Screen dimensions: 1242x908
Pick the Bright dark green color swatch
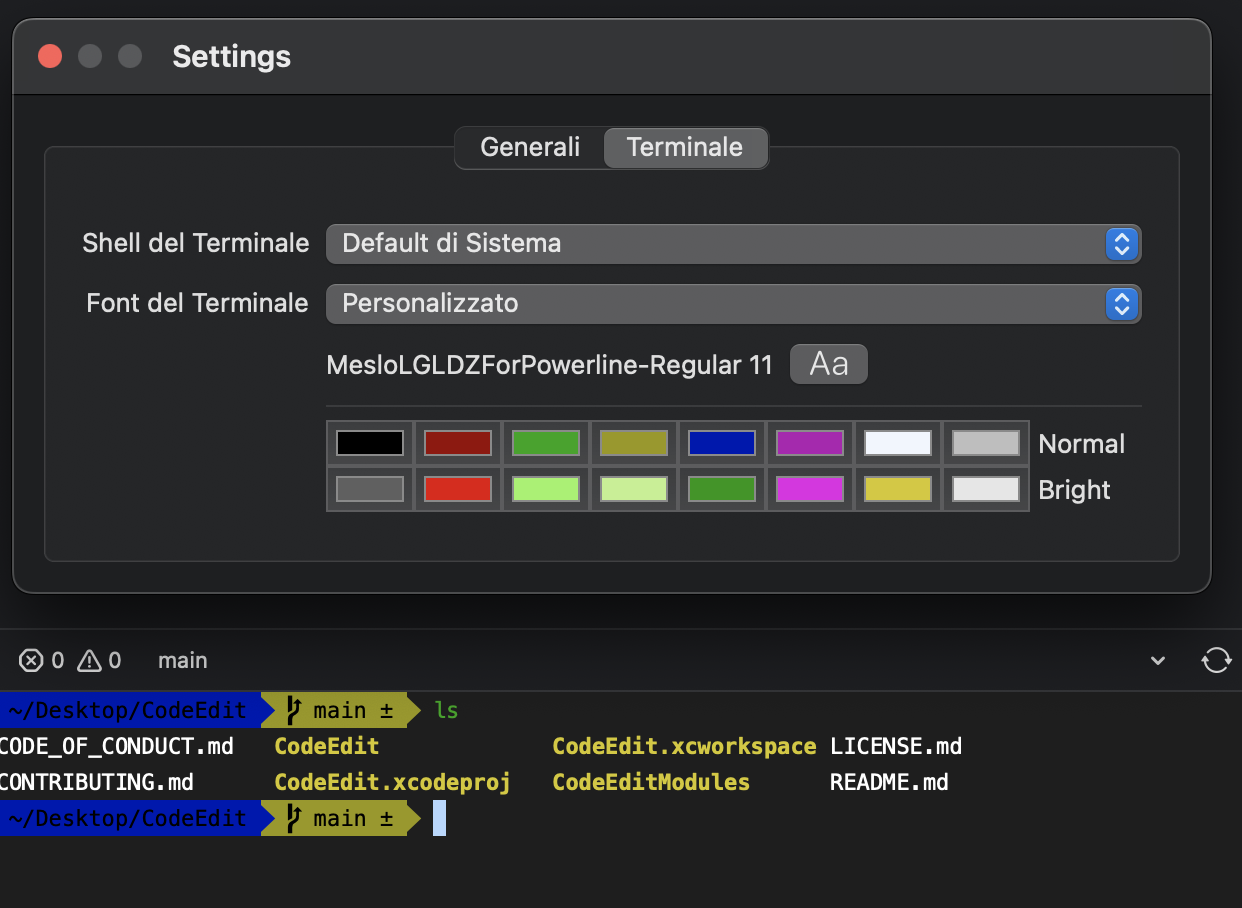point(722,489)
